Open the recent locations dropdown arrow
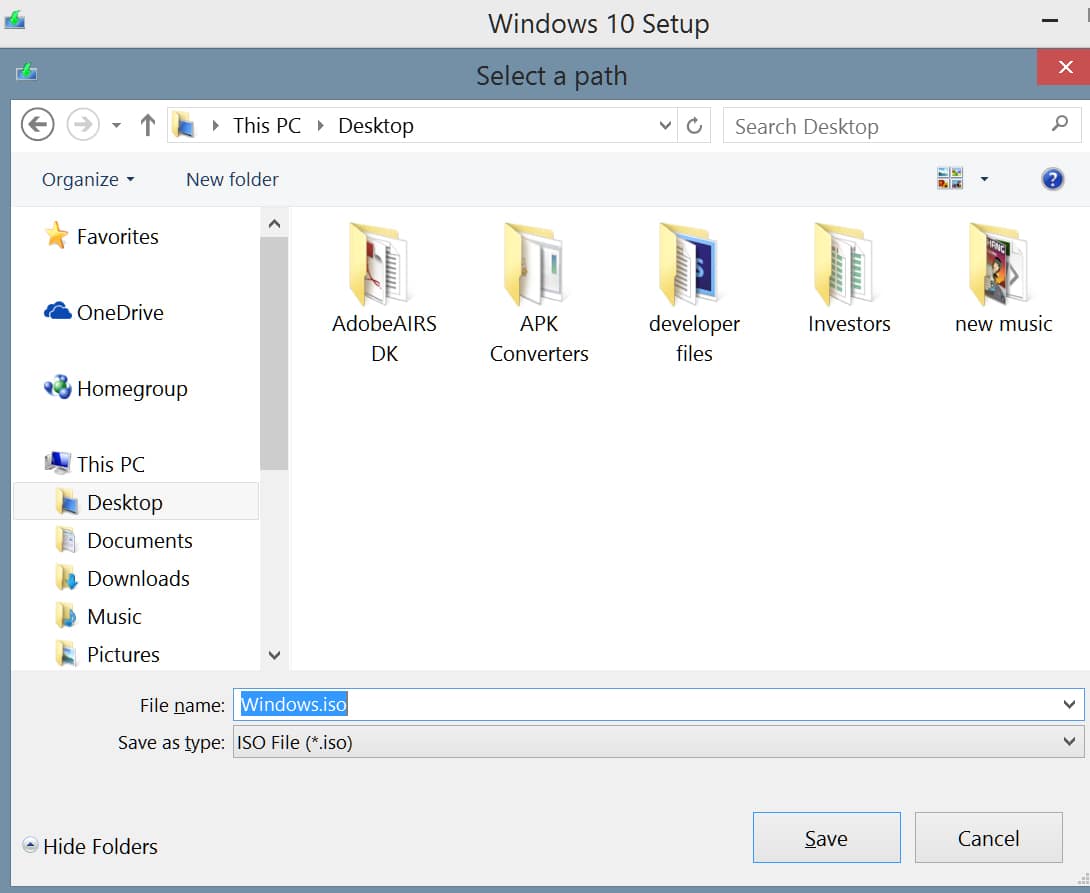The image size is (1090, 893). click(116, 126)
